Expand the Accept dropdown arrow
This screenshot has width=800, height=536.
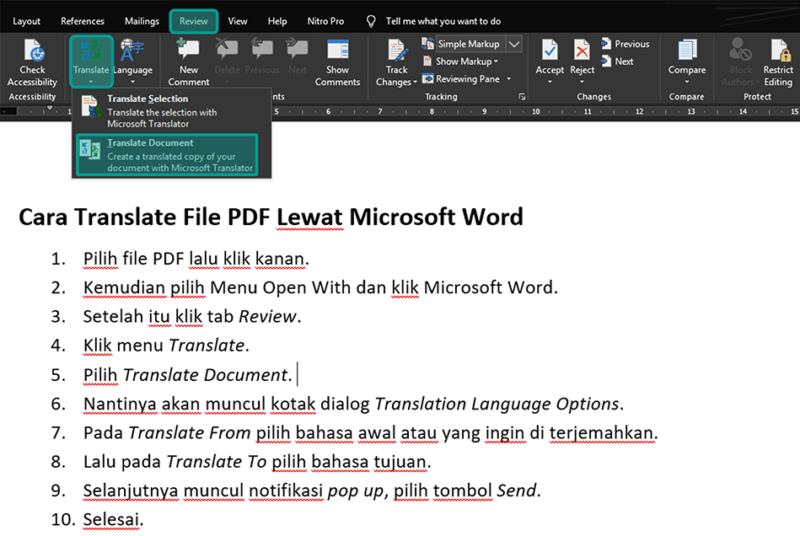549,82
